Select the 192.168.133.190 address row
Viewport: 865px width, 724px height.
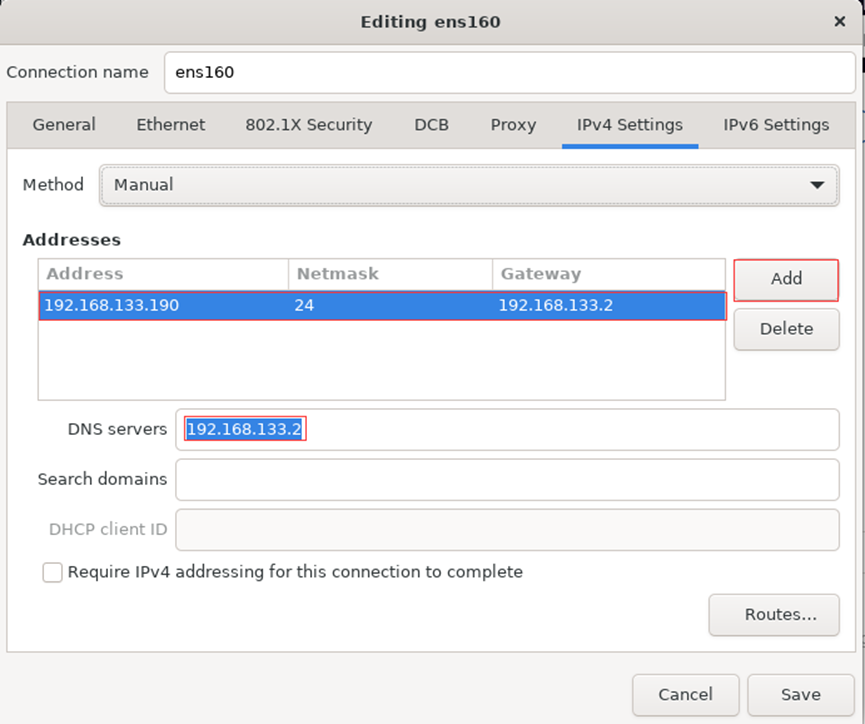point(381,306)
